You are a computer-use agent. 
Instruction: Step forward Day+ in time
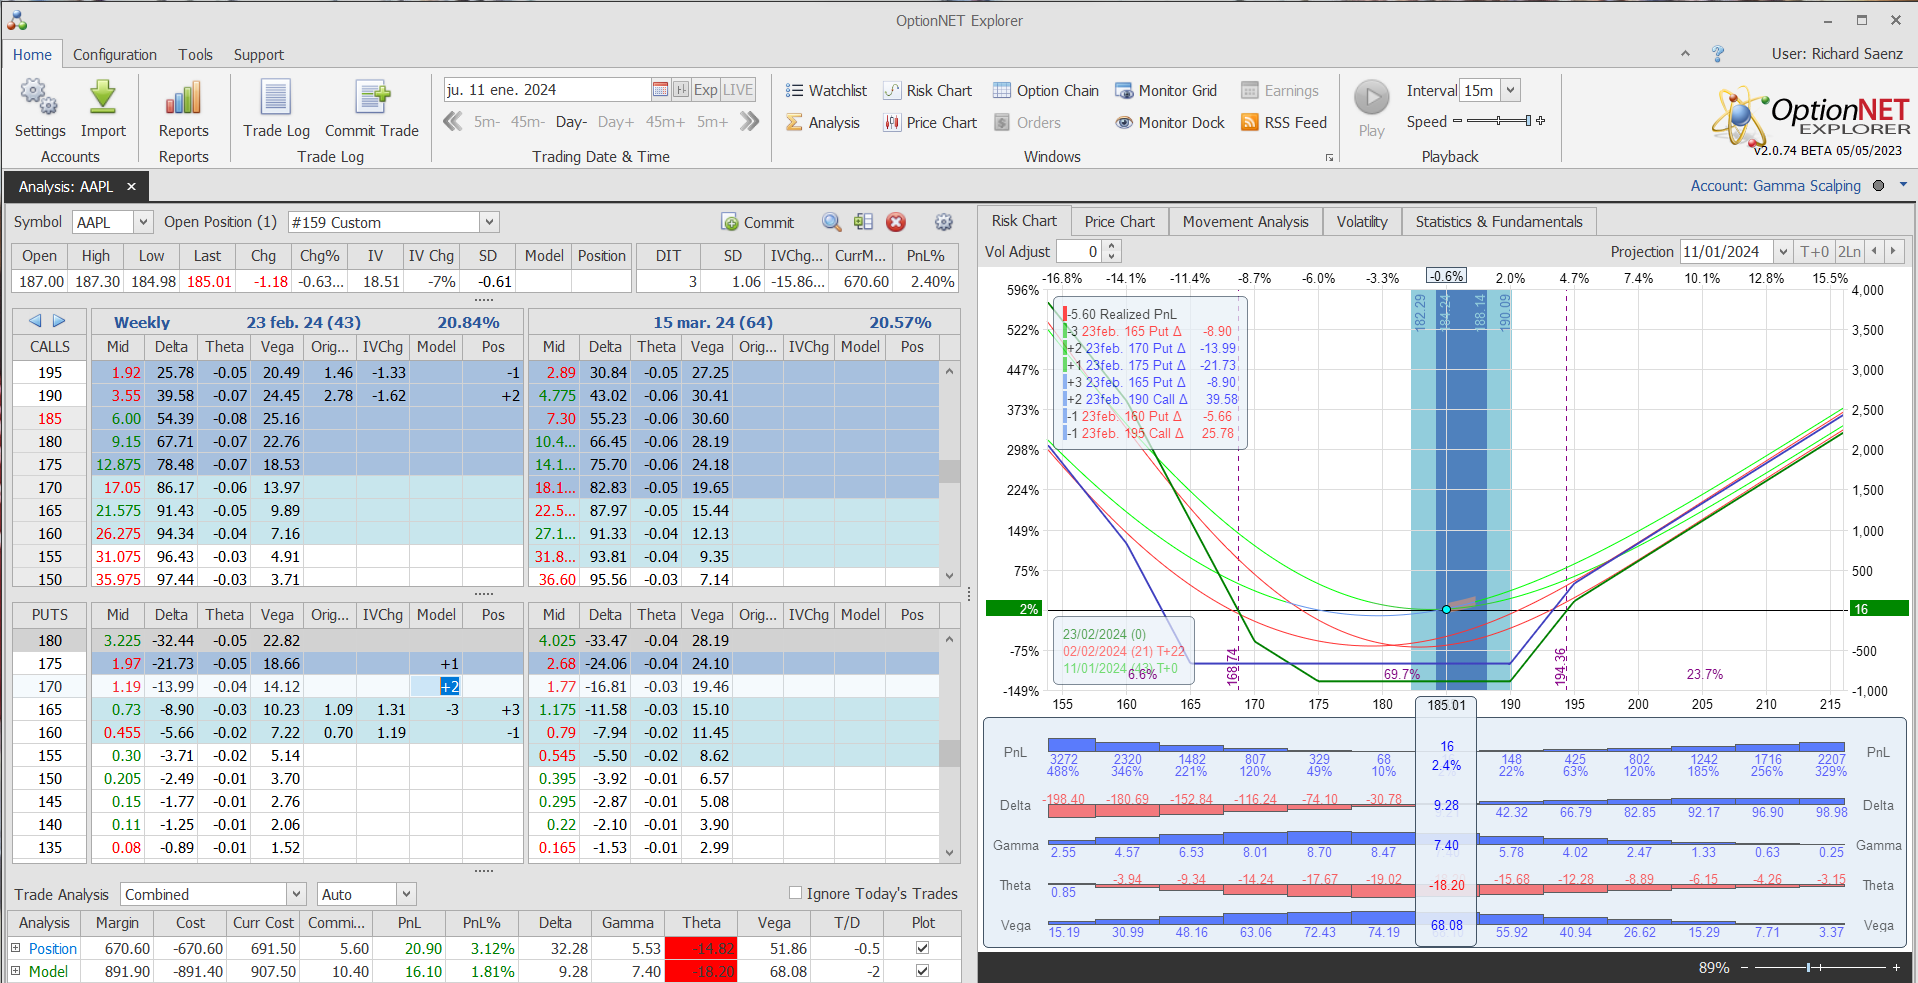click(x=615, y=122)
